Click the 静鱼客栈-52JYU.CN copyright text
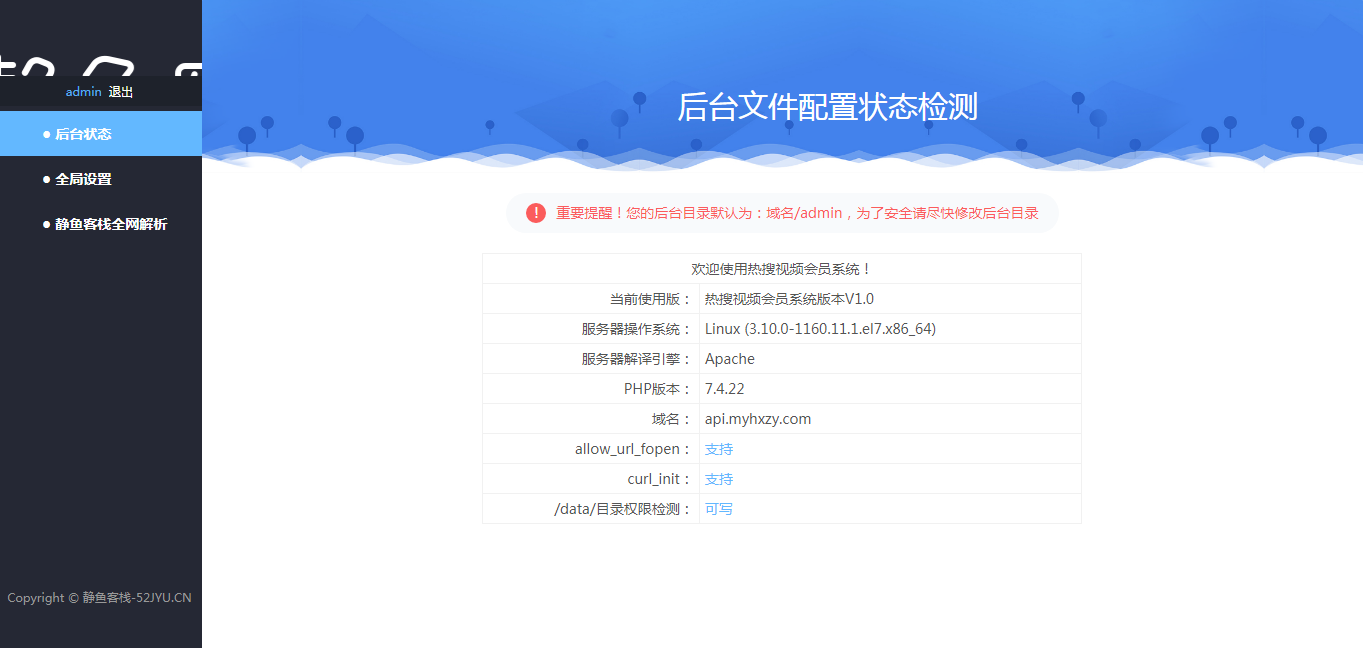 (x=136, y=598)
